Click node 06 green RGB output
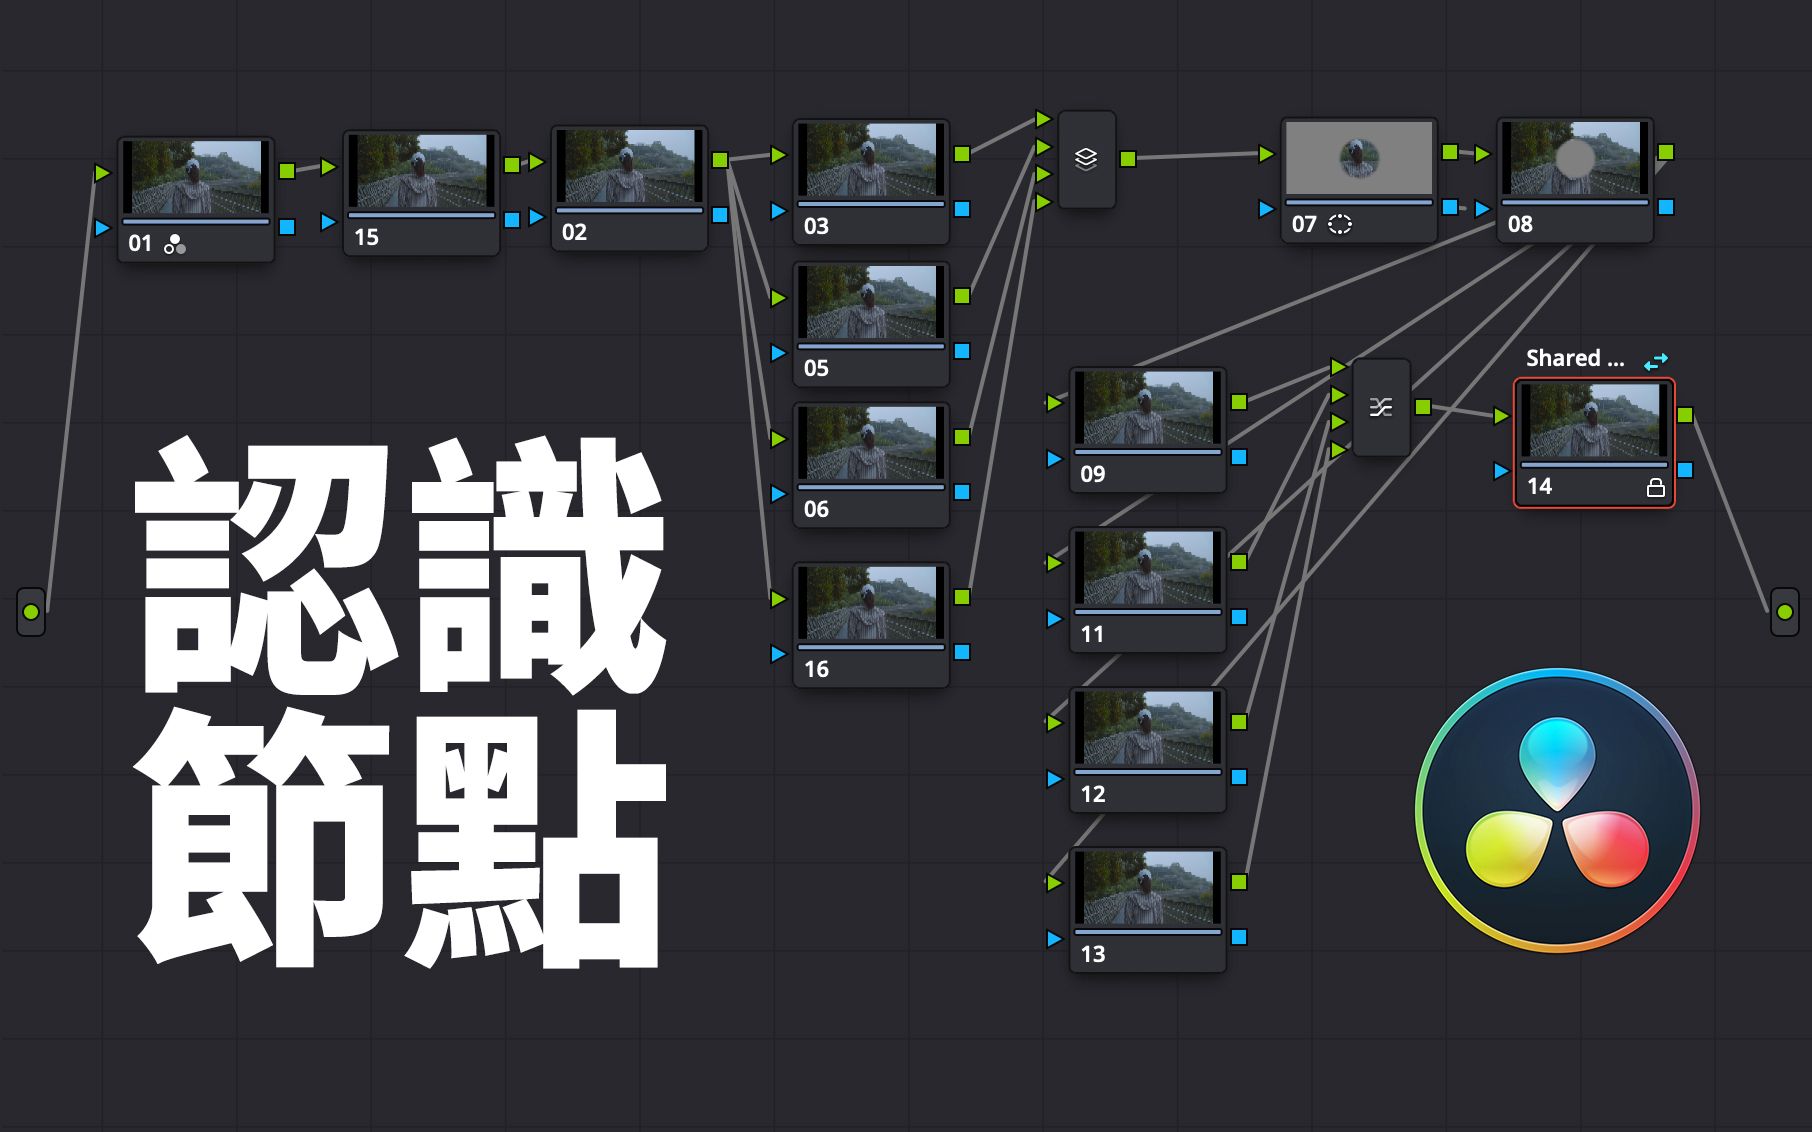1812x1132 pixels. click(x=962, y=437)
